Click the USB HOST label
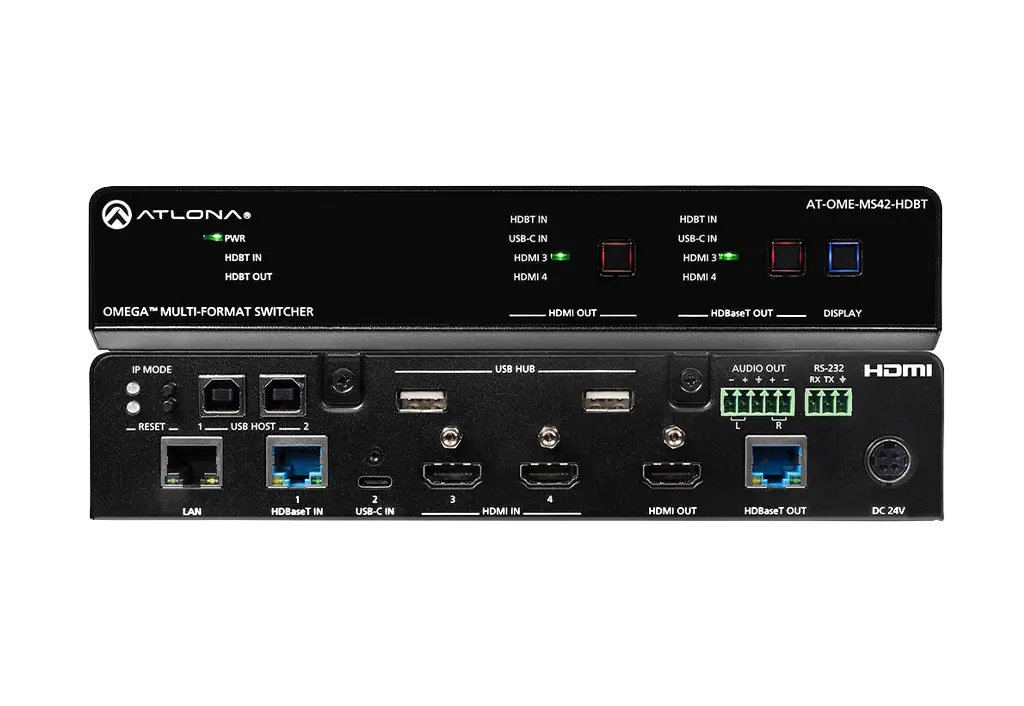This screenshot has height=706, width=1024. tap(253, 426)
